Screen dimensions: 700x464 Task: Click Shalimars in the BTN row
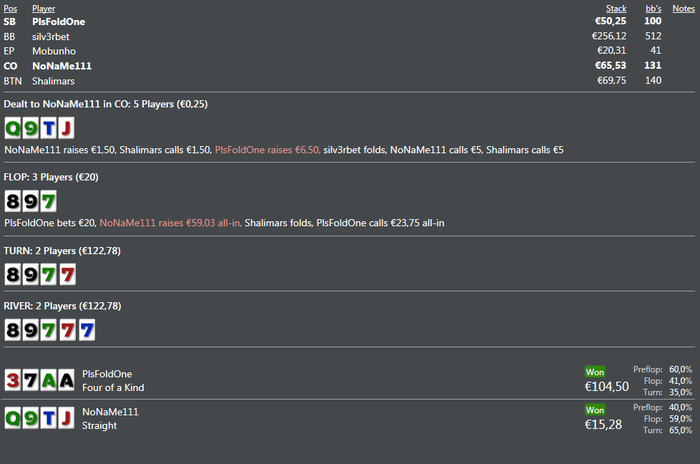(x=54, y=80)
